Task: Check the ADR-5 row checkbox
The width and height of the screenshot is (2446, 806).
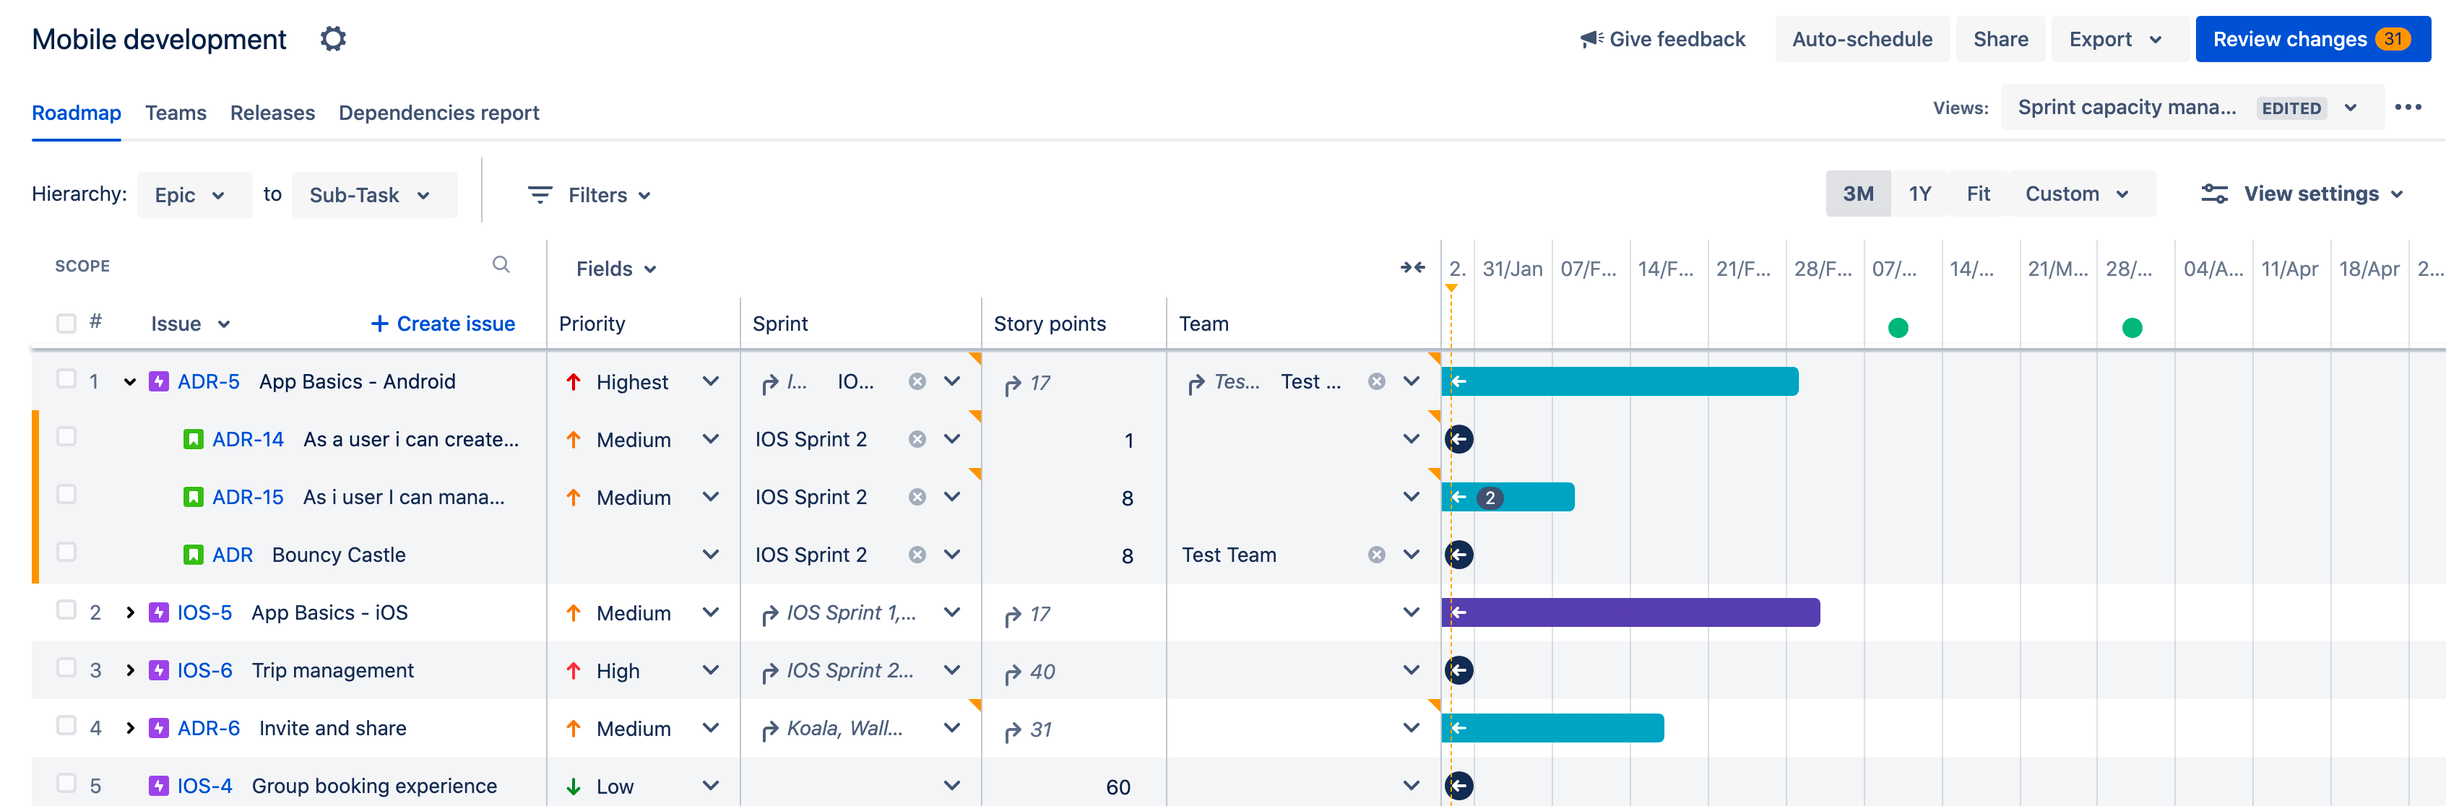Action: (66, 379)
